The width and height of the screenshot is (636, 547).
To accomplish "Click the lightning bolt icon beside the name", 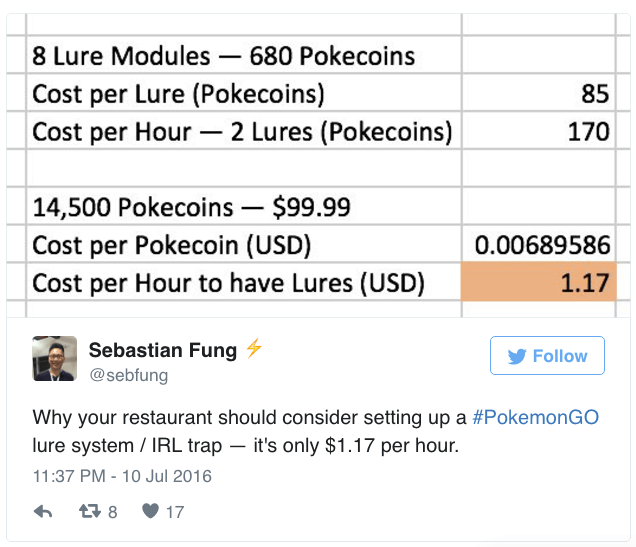I will tap(254, 349).
